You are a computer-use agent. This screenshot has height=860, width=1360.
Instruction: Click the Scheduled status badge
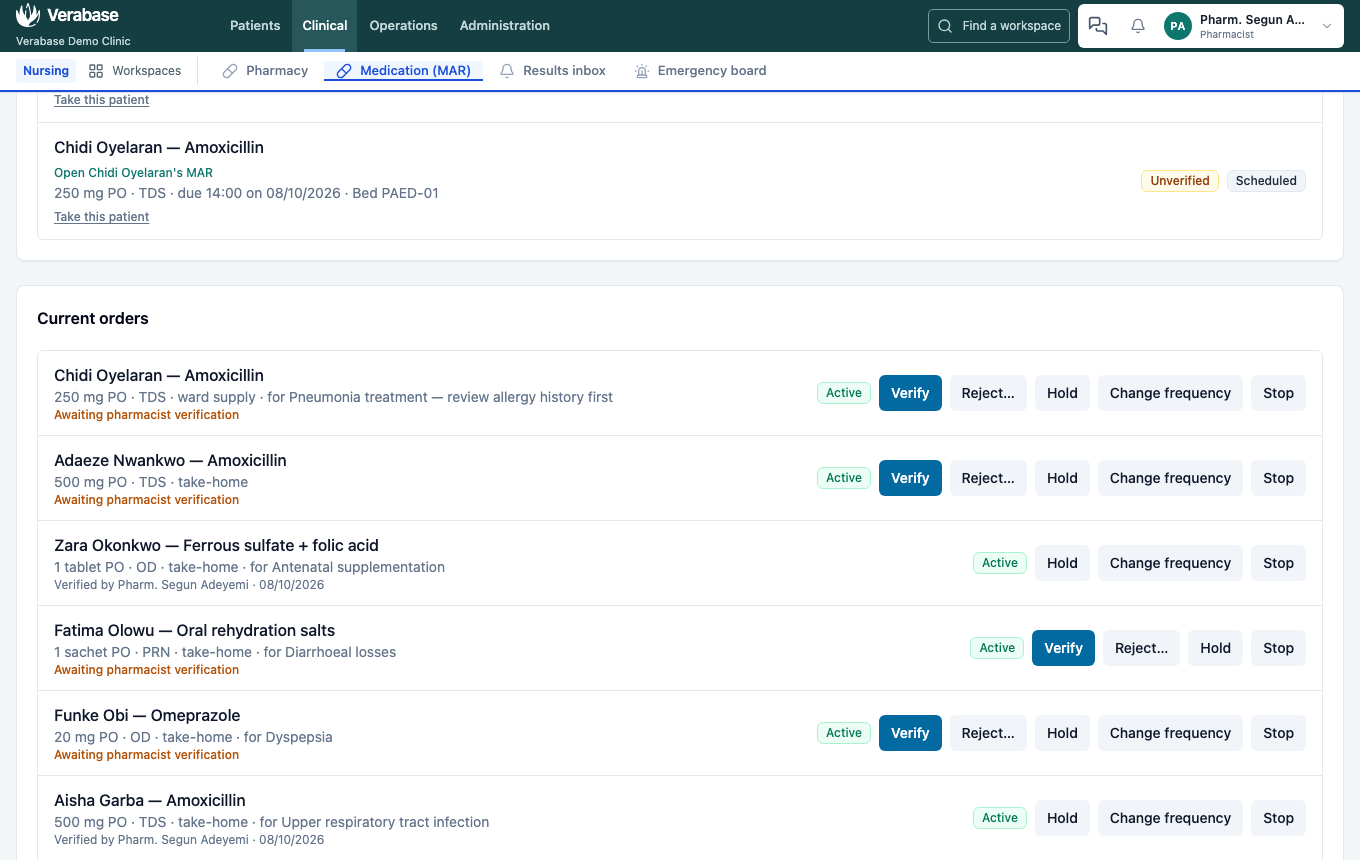click(1266, 181)
